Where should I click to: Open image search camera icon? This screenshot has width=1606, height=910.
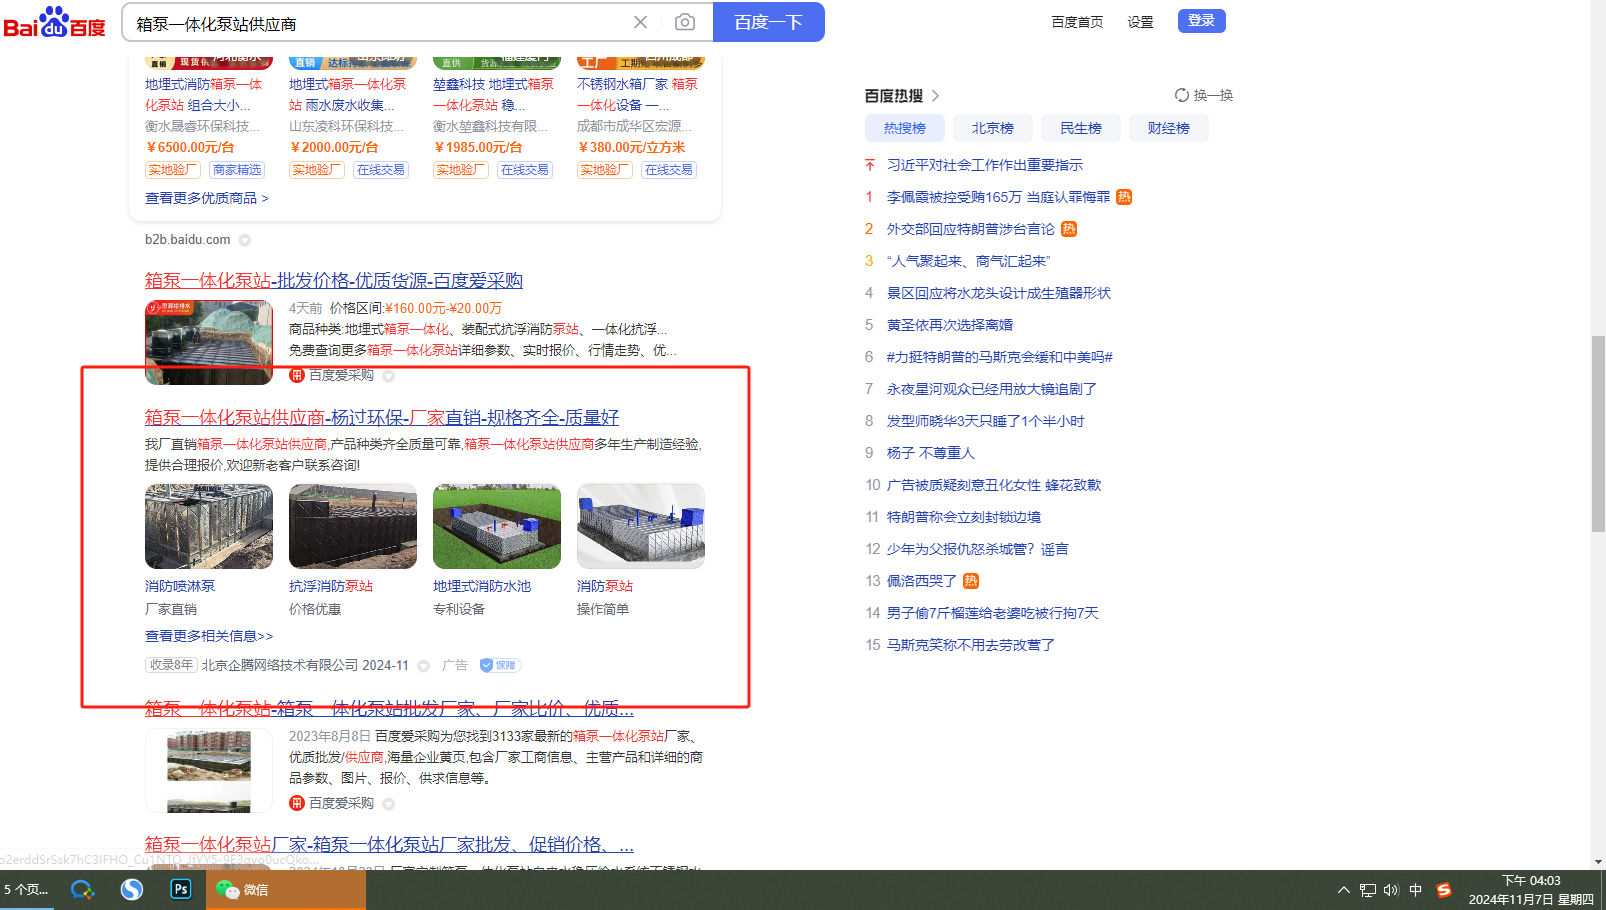pyautogui.click(x=685, y=22)
